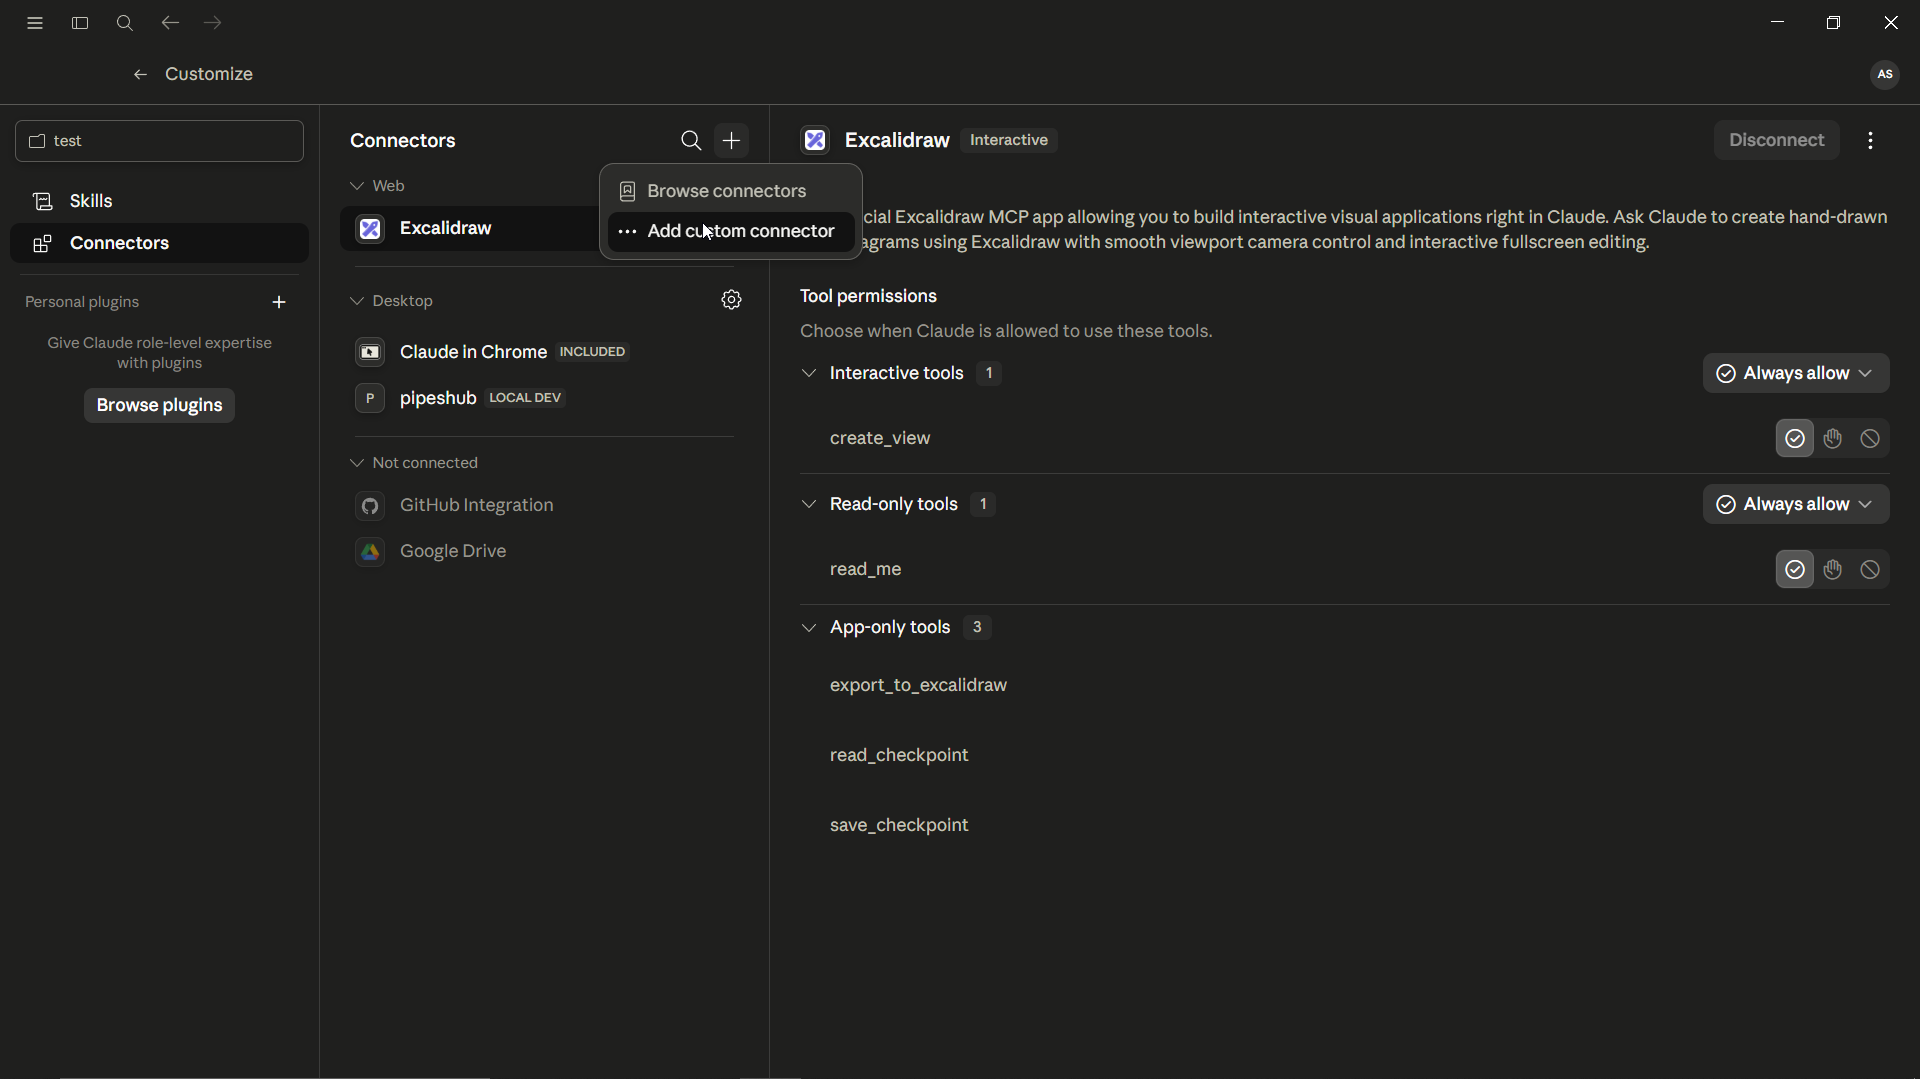Set read_me to always allow
1920x1079 pixels.
(x=1795, y=569)
